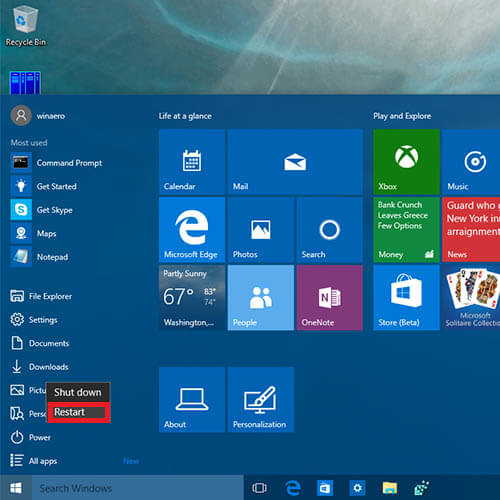Image resolution: width=500 pixels, height=500 pixels.
Task: Choose Shut down from power menu
Action: [78, 392]
